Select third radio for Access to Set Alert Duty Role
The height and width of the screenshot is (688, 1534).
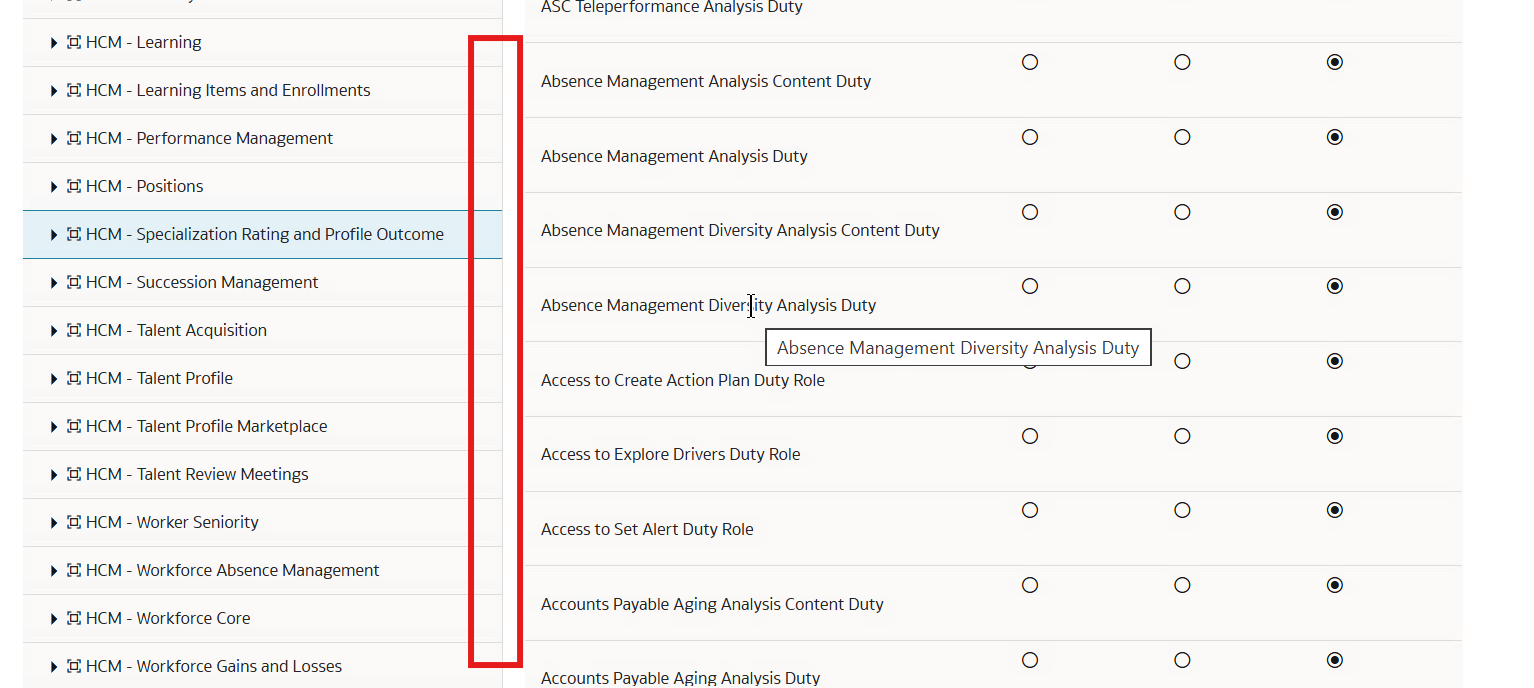tap(1334, 510)
